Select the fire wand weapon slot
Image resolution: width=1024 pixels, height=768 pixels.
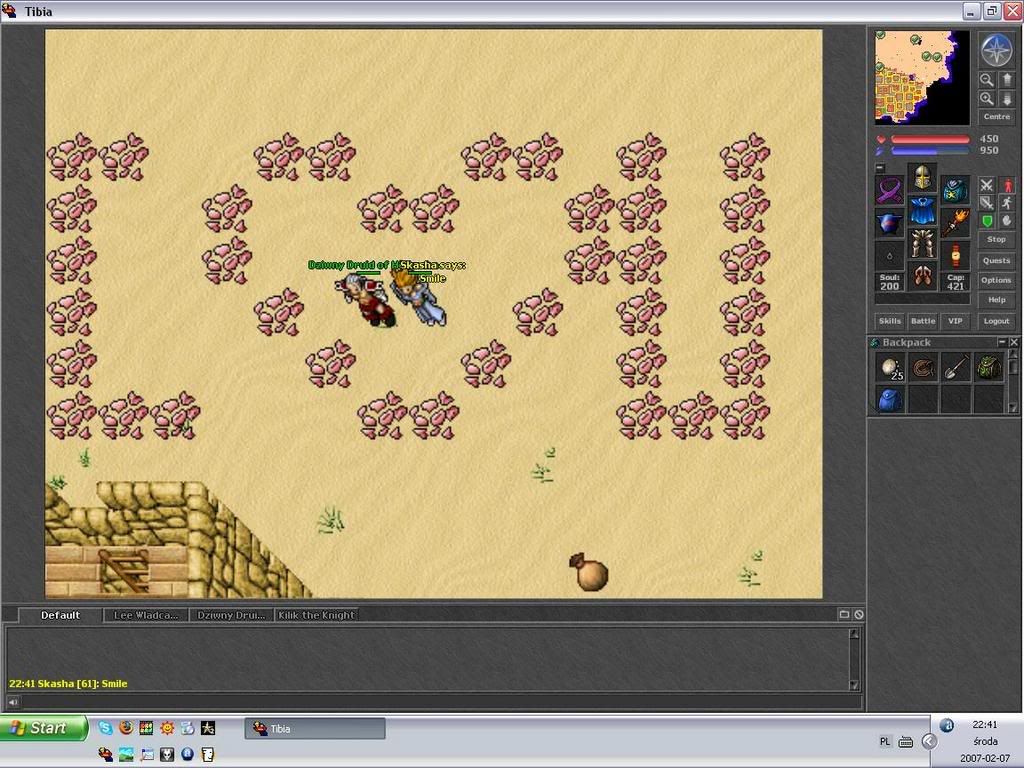[955, 223]
